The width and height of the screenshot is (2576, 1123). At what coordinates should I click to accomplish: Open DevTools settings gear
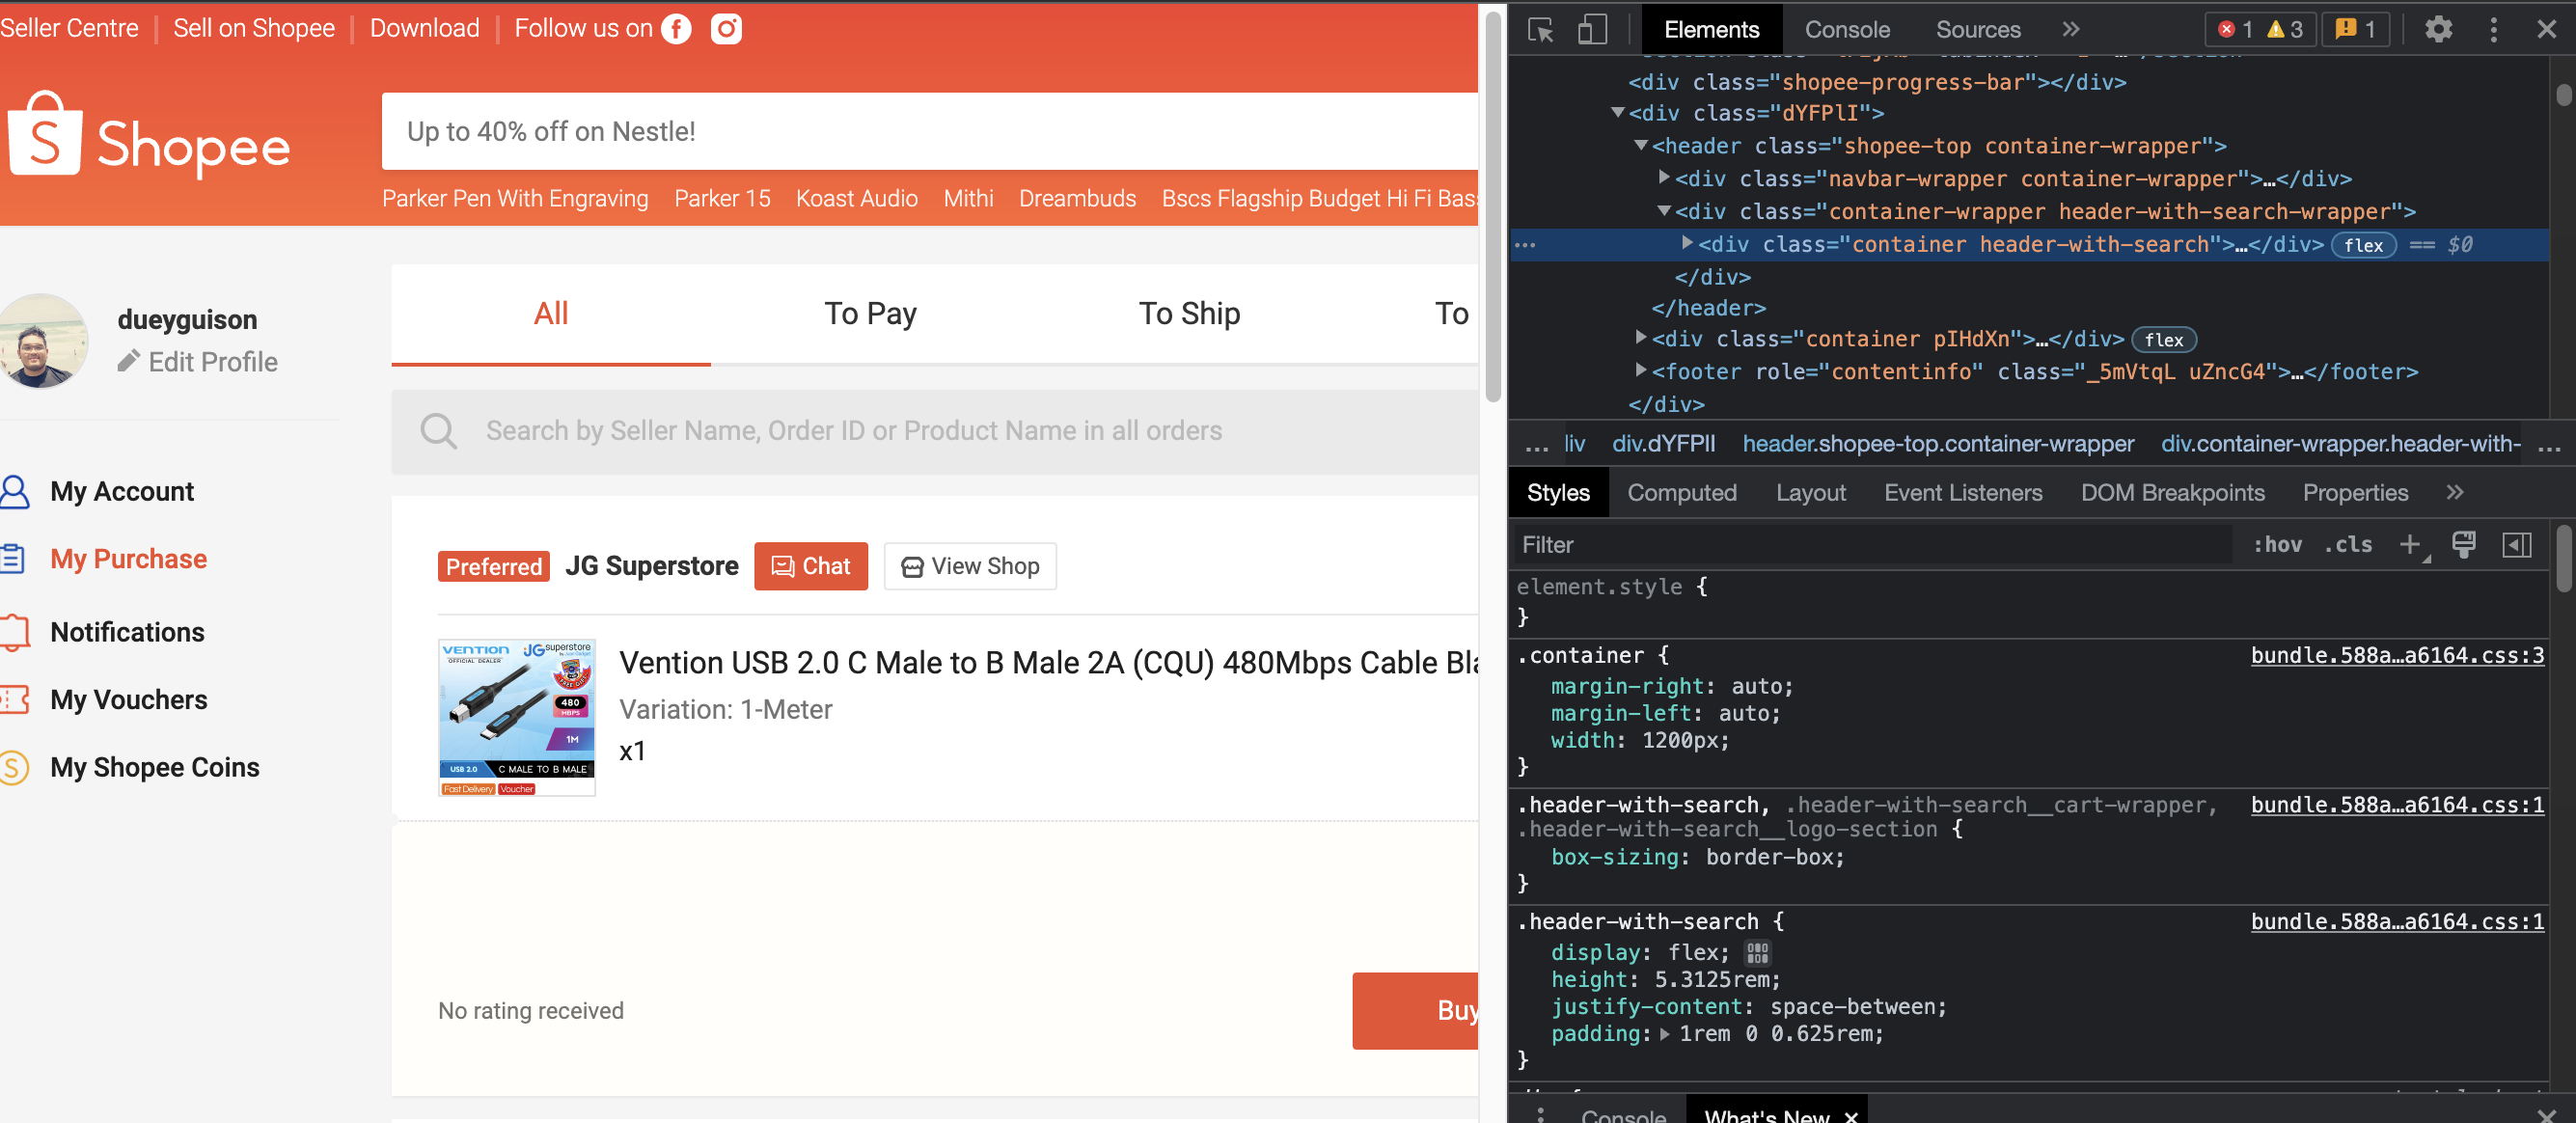coord(2438,29)
